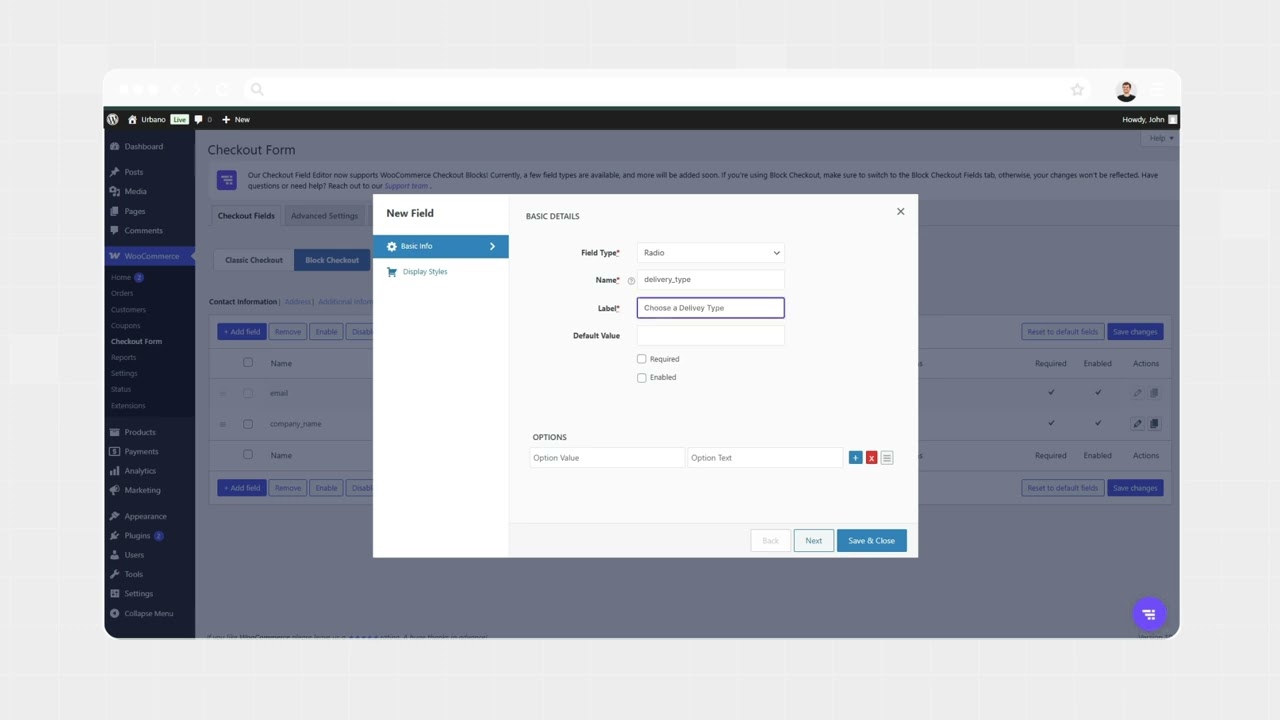Open the purple floating chat widget
1280x720 pixels.
click(x=1149, y=614)
